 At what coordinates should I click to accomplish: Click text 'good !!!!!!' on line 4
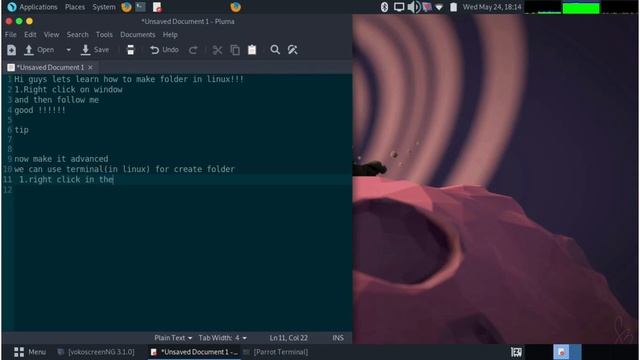pos(40,110)
